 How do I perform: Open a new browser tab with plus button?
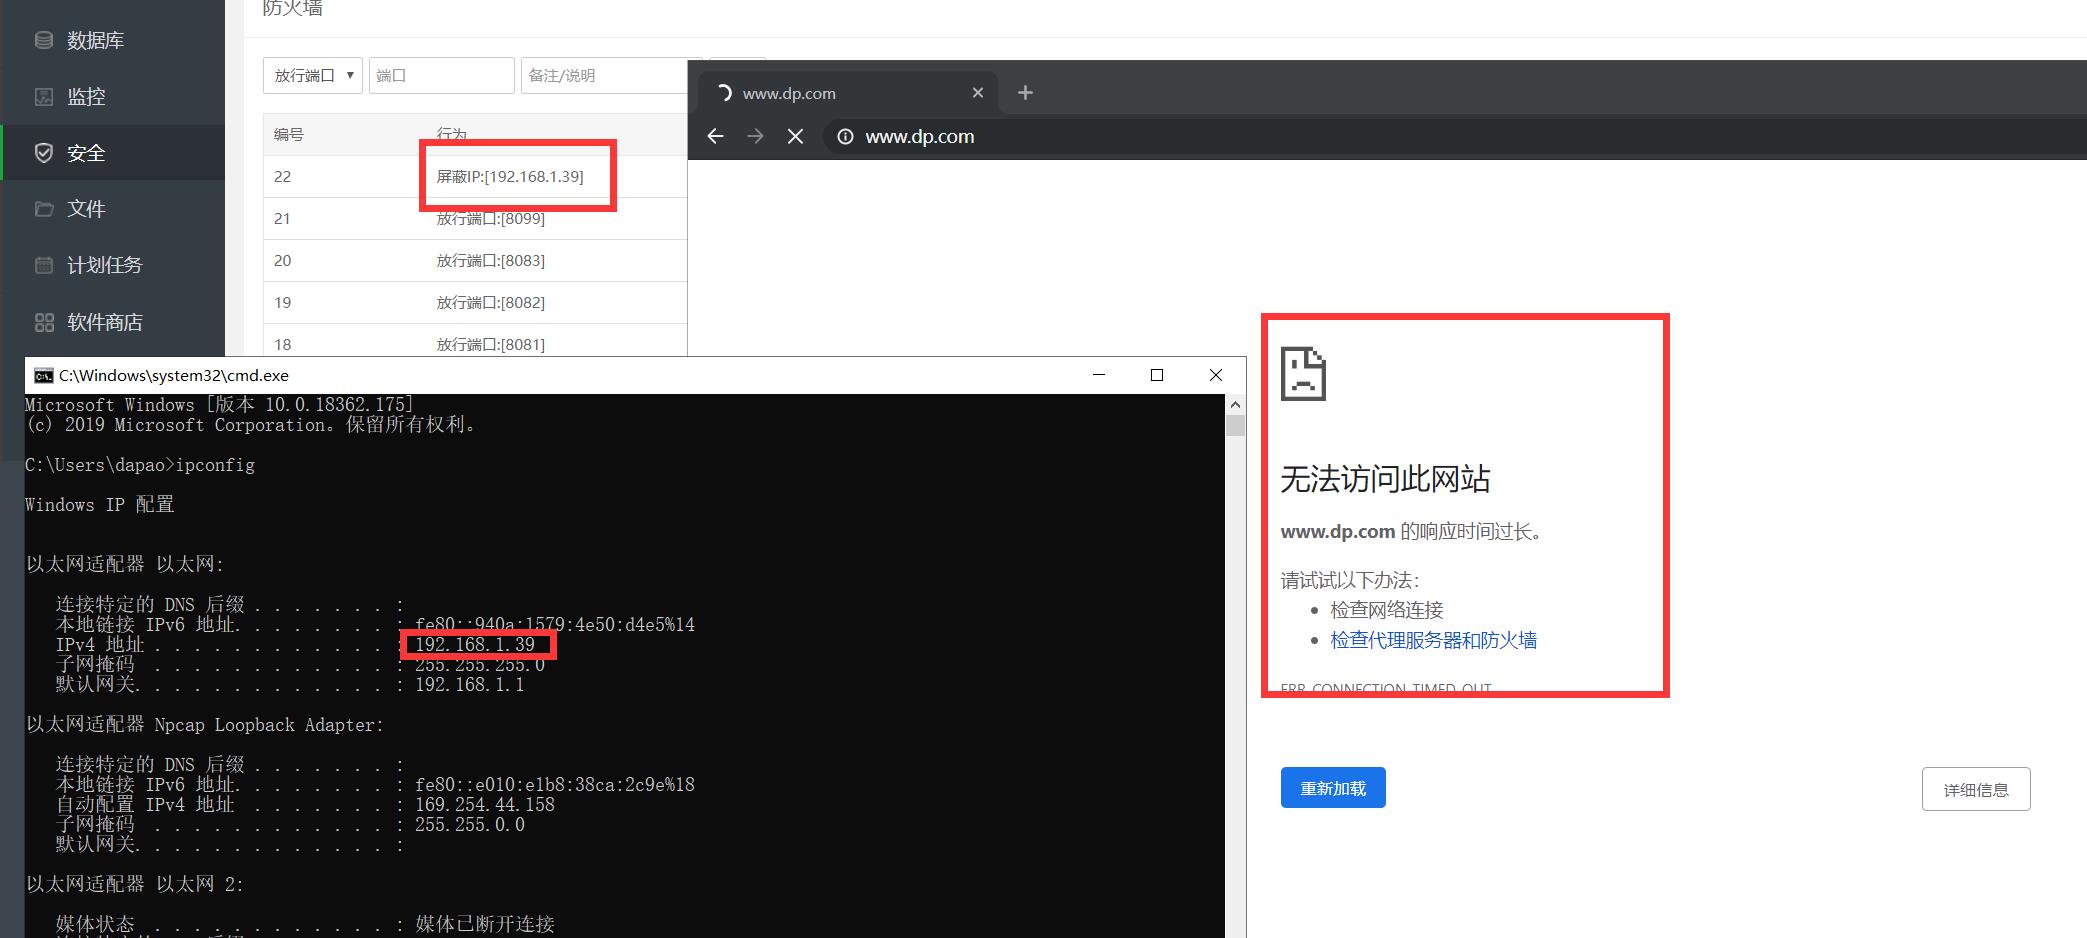pyautogui.click(x=1024, y=92)
